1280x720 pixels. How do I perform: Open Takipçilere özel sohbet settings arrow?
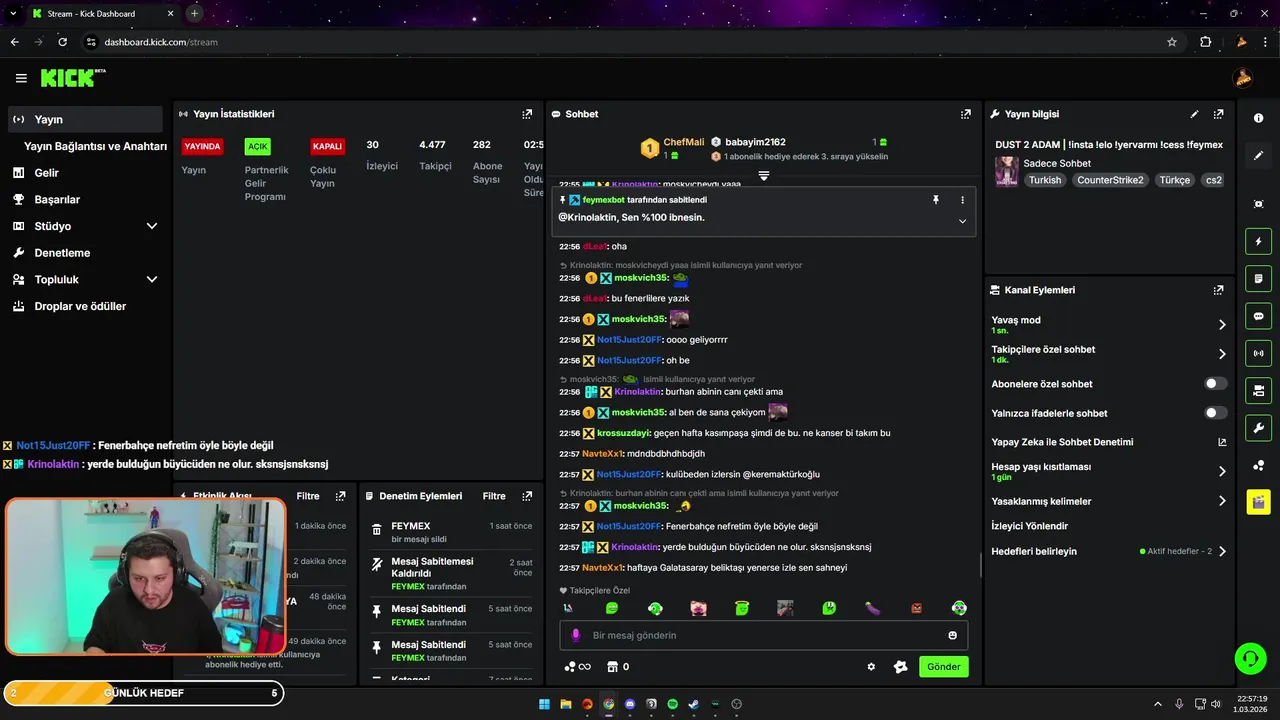pos(1221,354)
